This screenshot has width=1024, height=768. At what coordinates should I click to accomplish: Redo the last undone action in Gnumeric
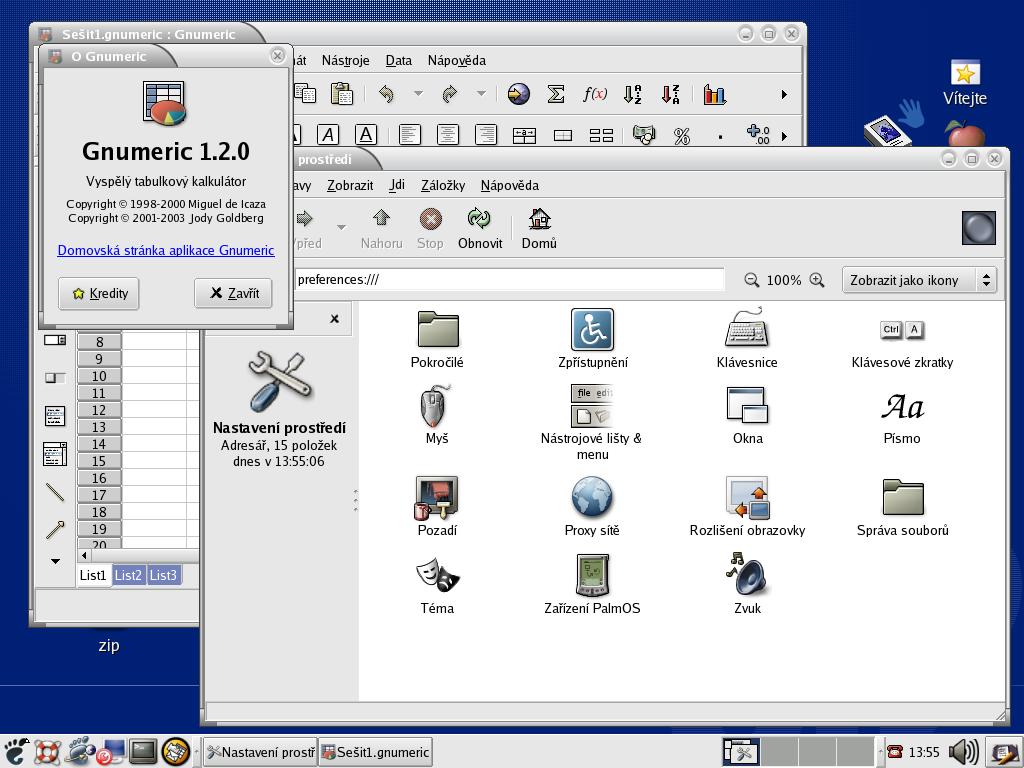[449, 95]
